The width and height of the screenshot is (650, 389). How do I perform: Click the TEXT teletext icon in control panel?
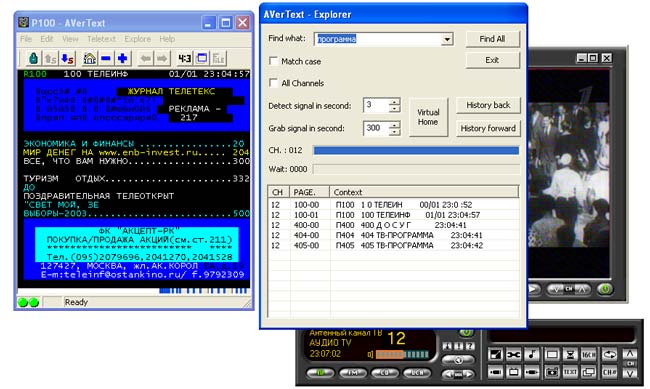(570, 372)
